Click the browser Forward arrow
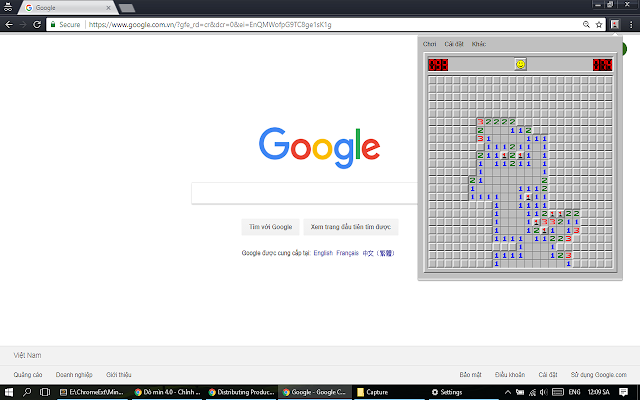Screen dimensions: 640x400 click(23, 24)
